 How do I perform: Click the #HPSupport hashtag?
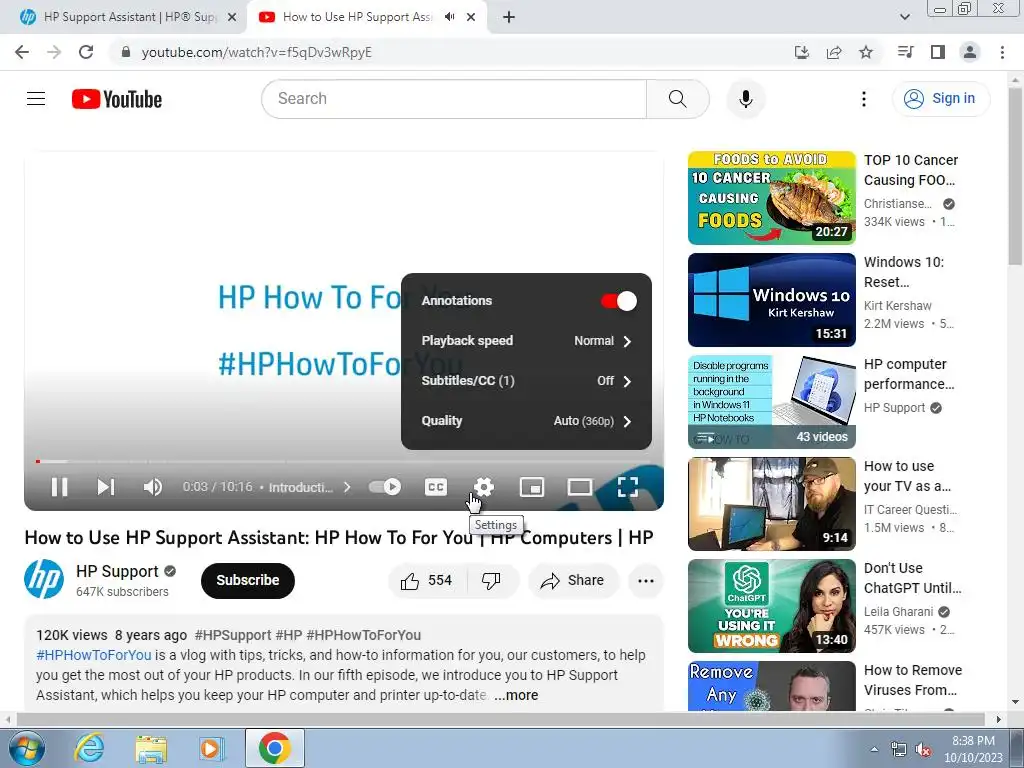coord(232,635)
